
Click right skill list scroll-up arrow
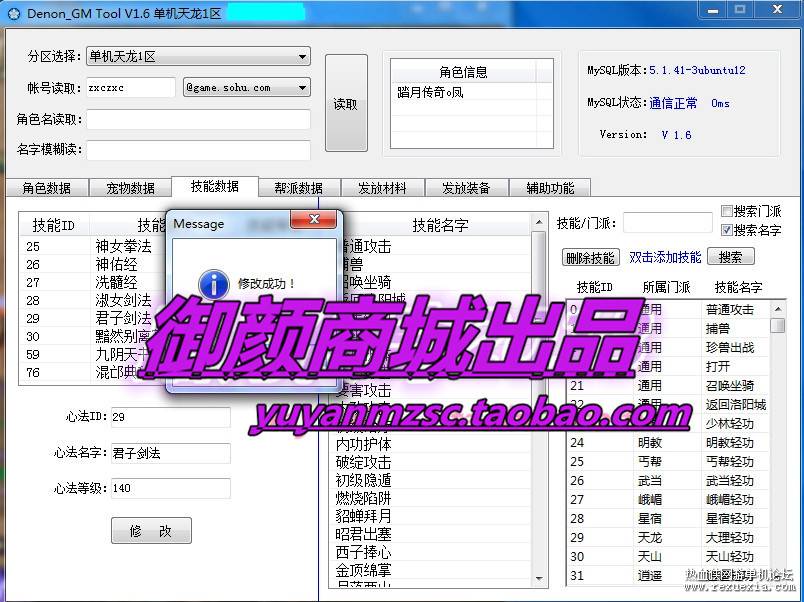coord(778,309)
